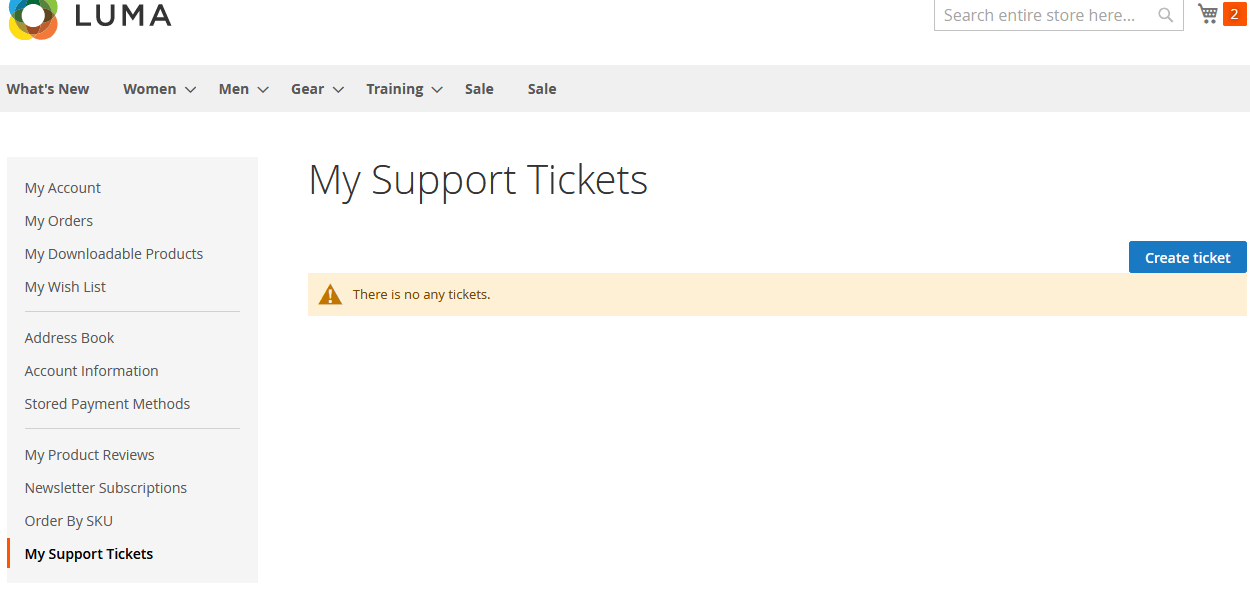Open the What's New menu item
Viewport: 1250px width, 598px height.
[x=48, y=89]
